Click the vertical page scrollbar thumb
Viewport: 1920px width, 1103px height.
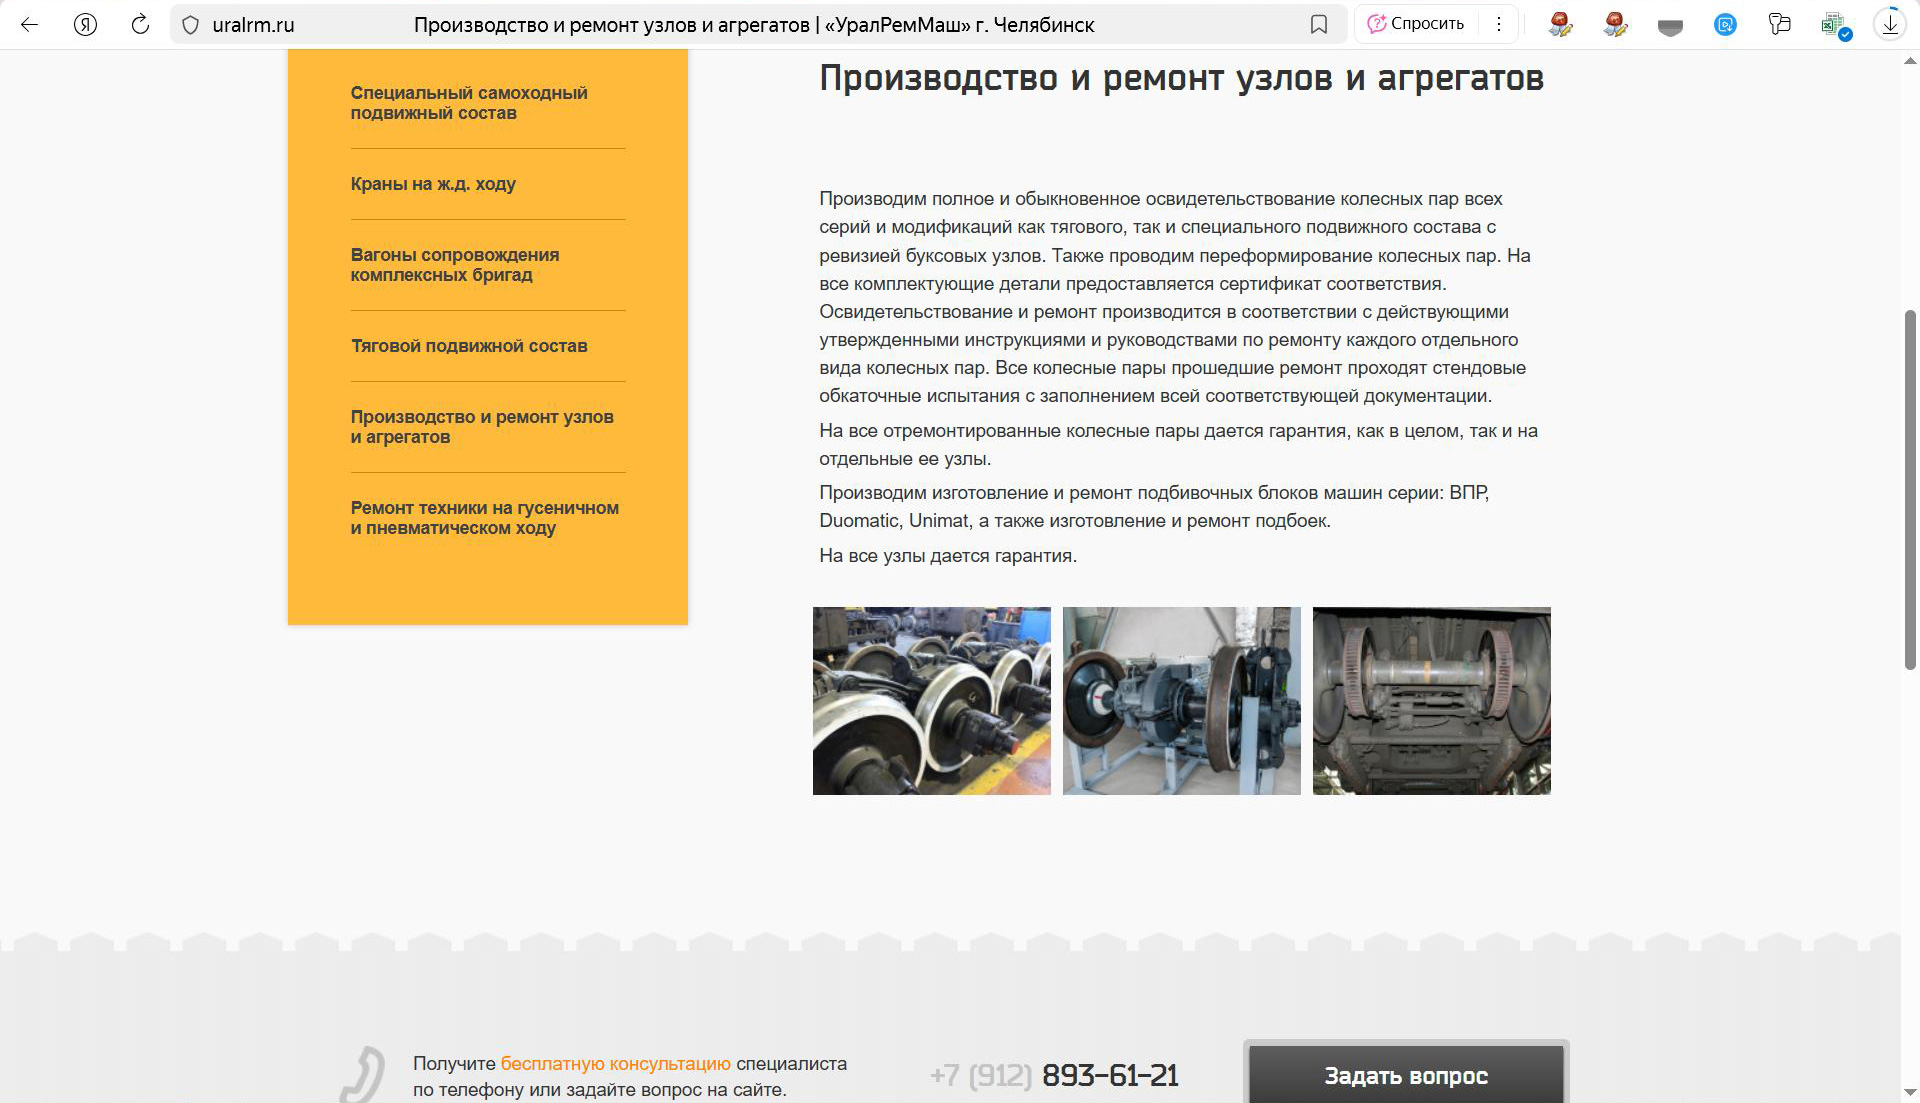coord(1909,490)
